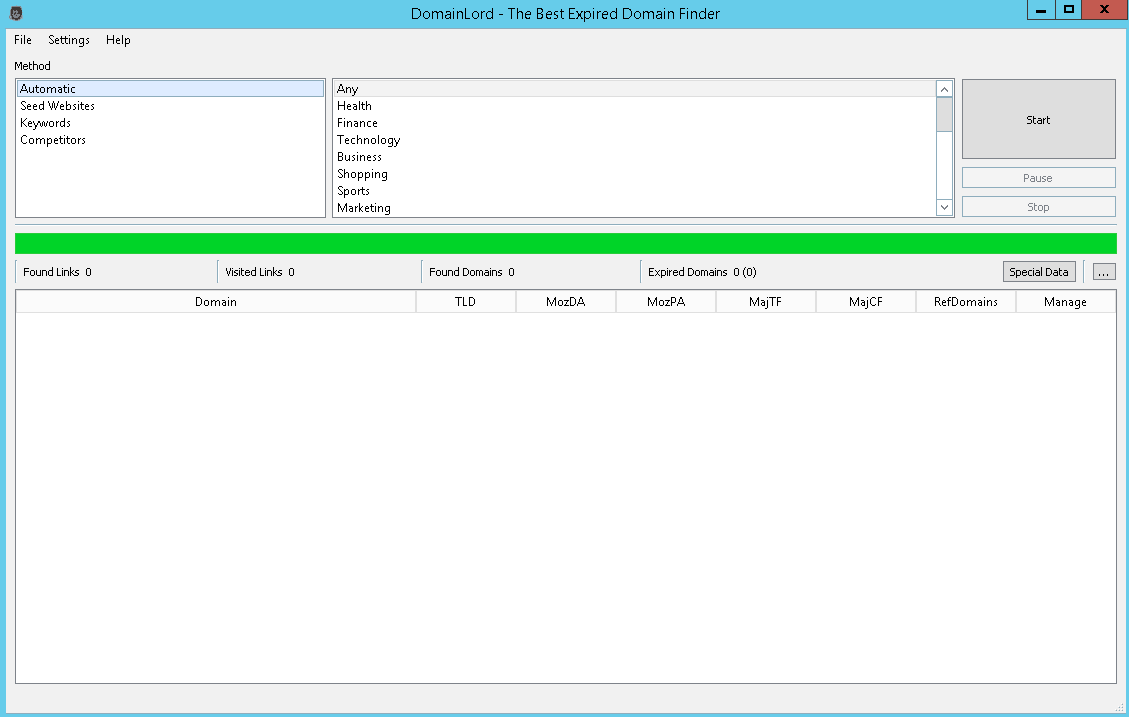1129x717 pixels.
Task: Select the Any category
Action: 634,89
